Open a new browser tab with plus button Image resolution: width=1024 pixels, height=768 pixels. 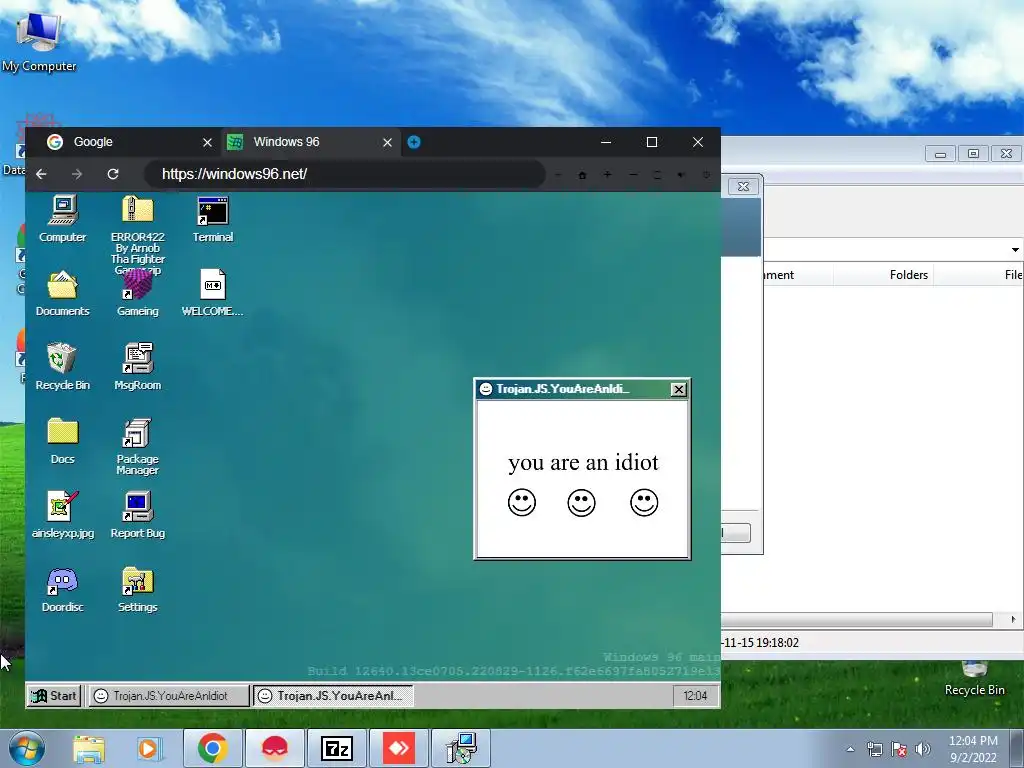pos(414,142)
